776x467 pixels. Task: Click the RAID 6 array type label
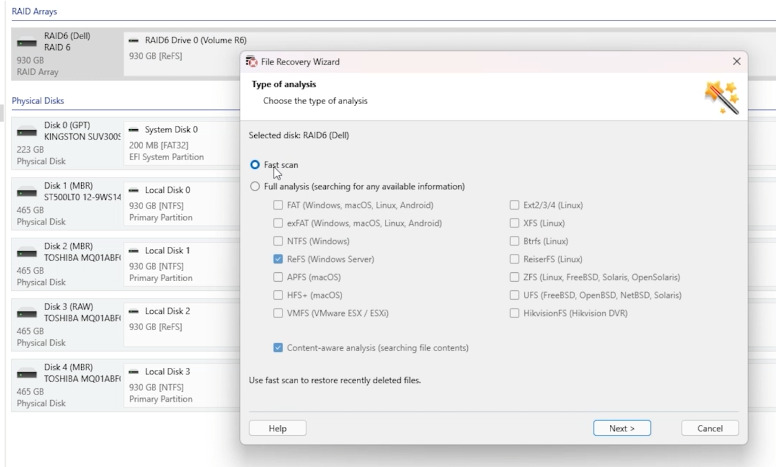[x=57, y=47]
